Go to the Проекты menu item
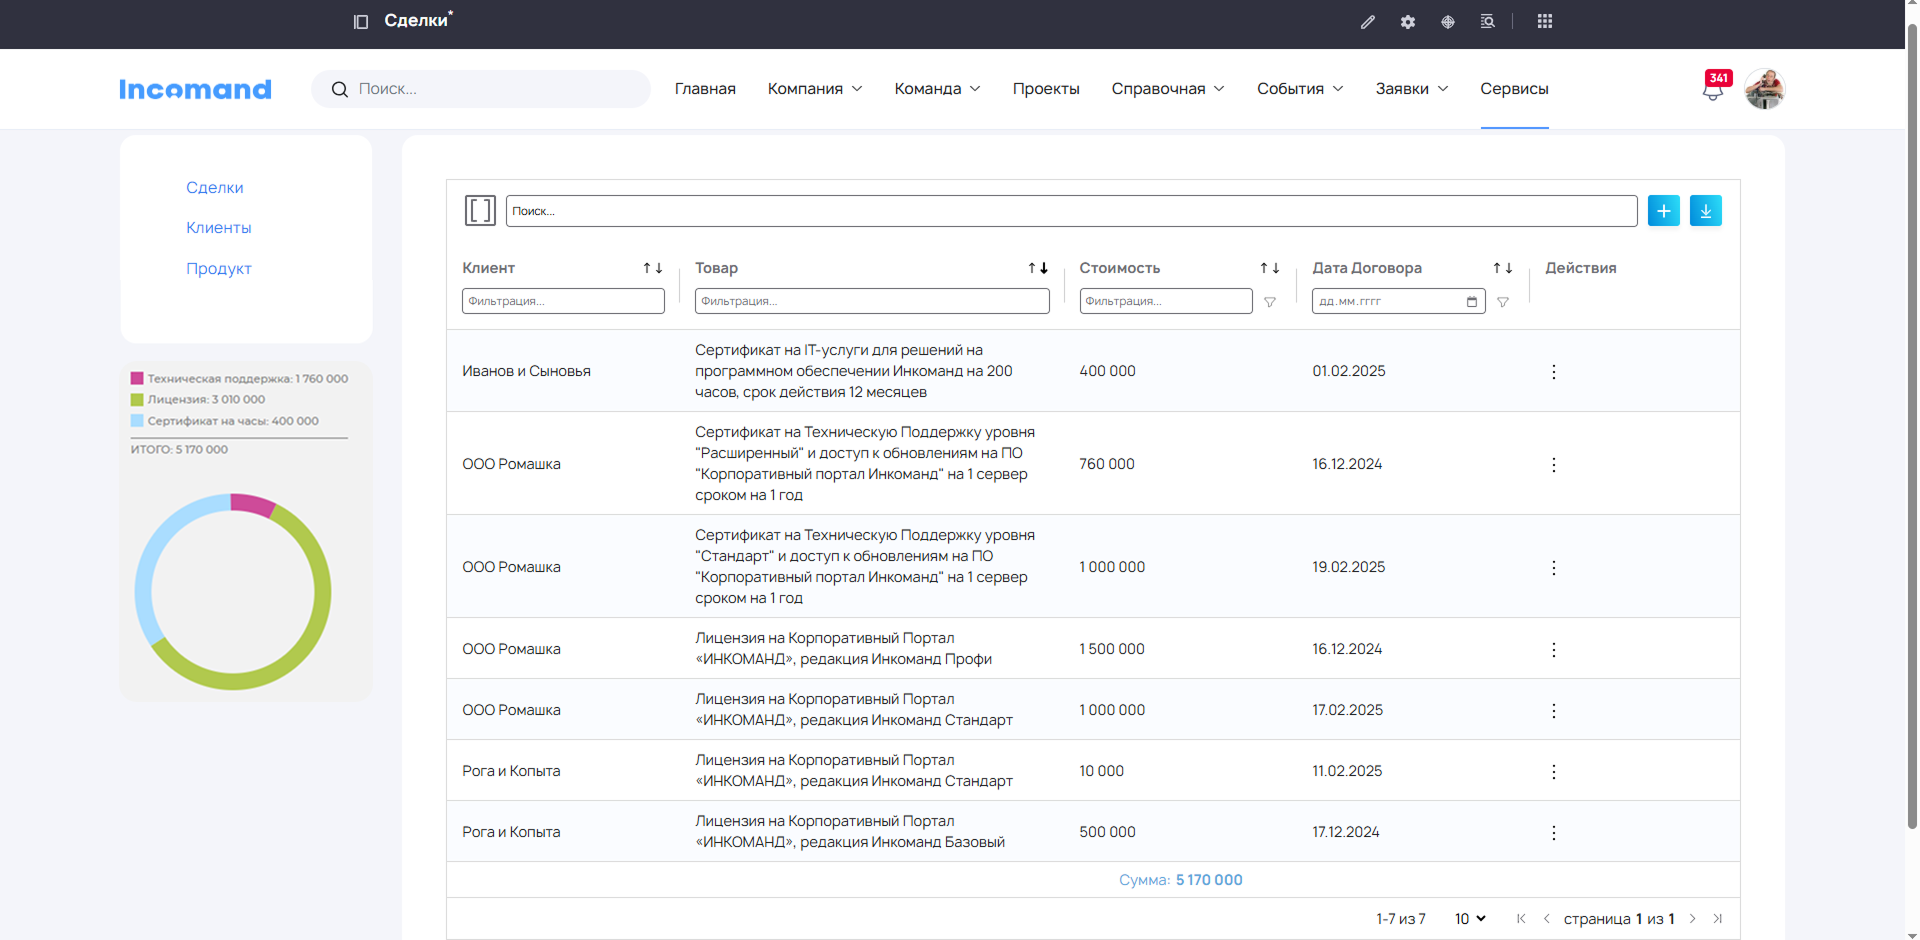1920x940 pixels. click(x=1045, y=89)
